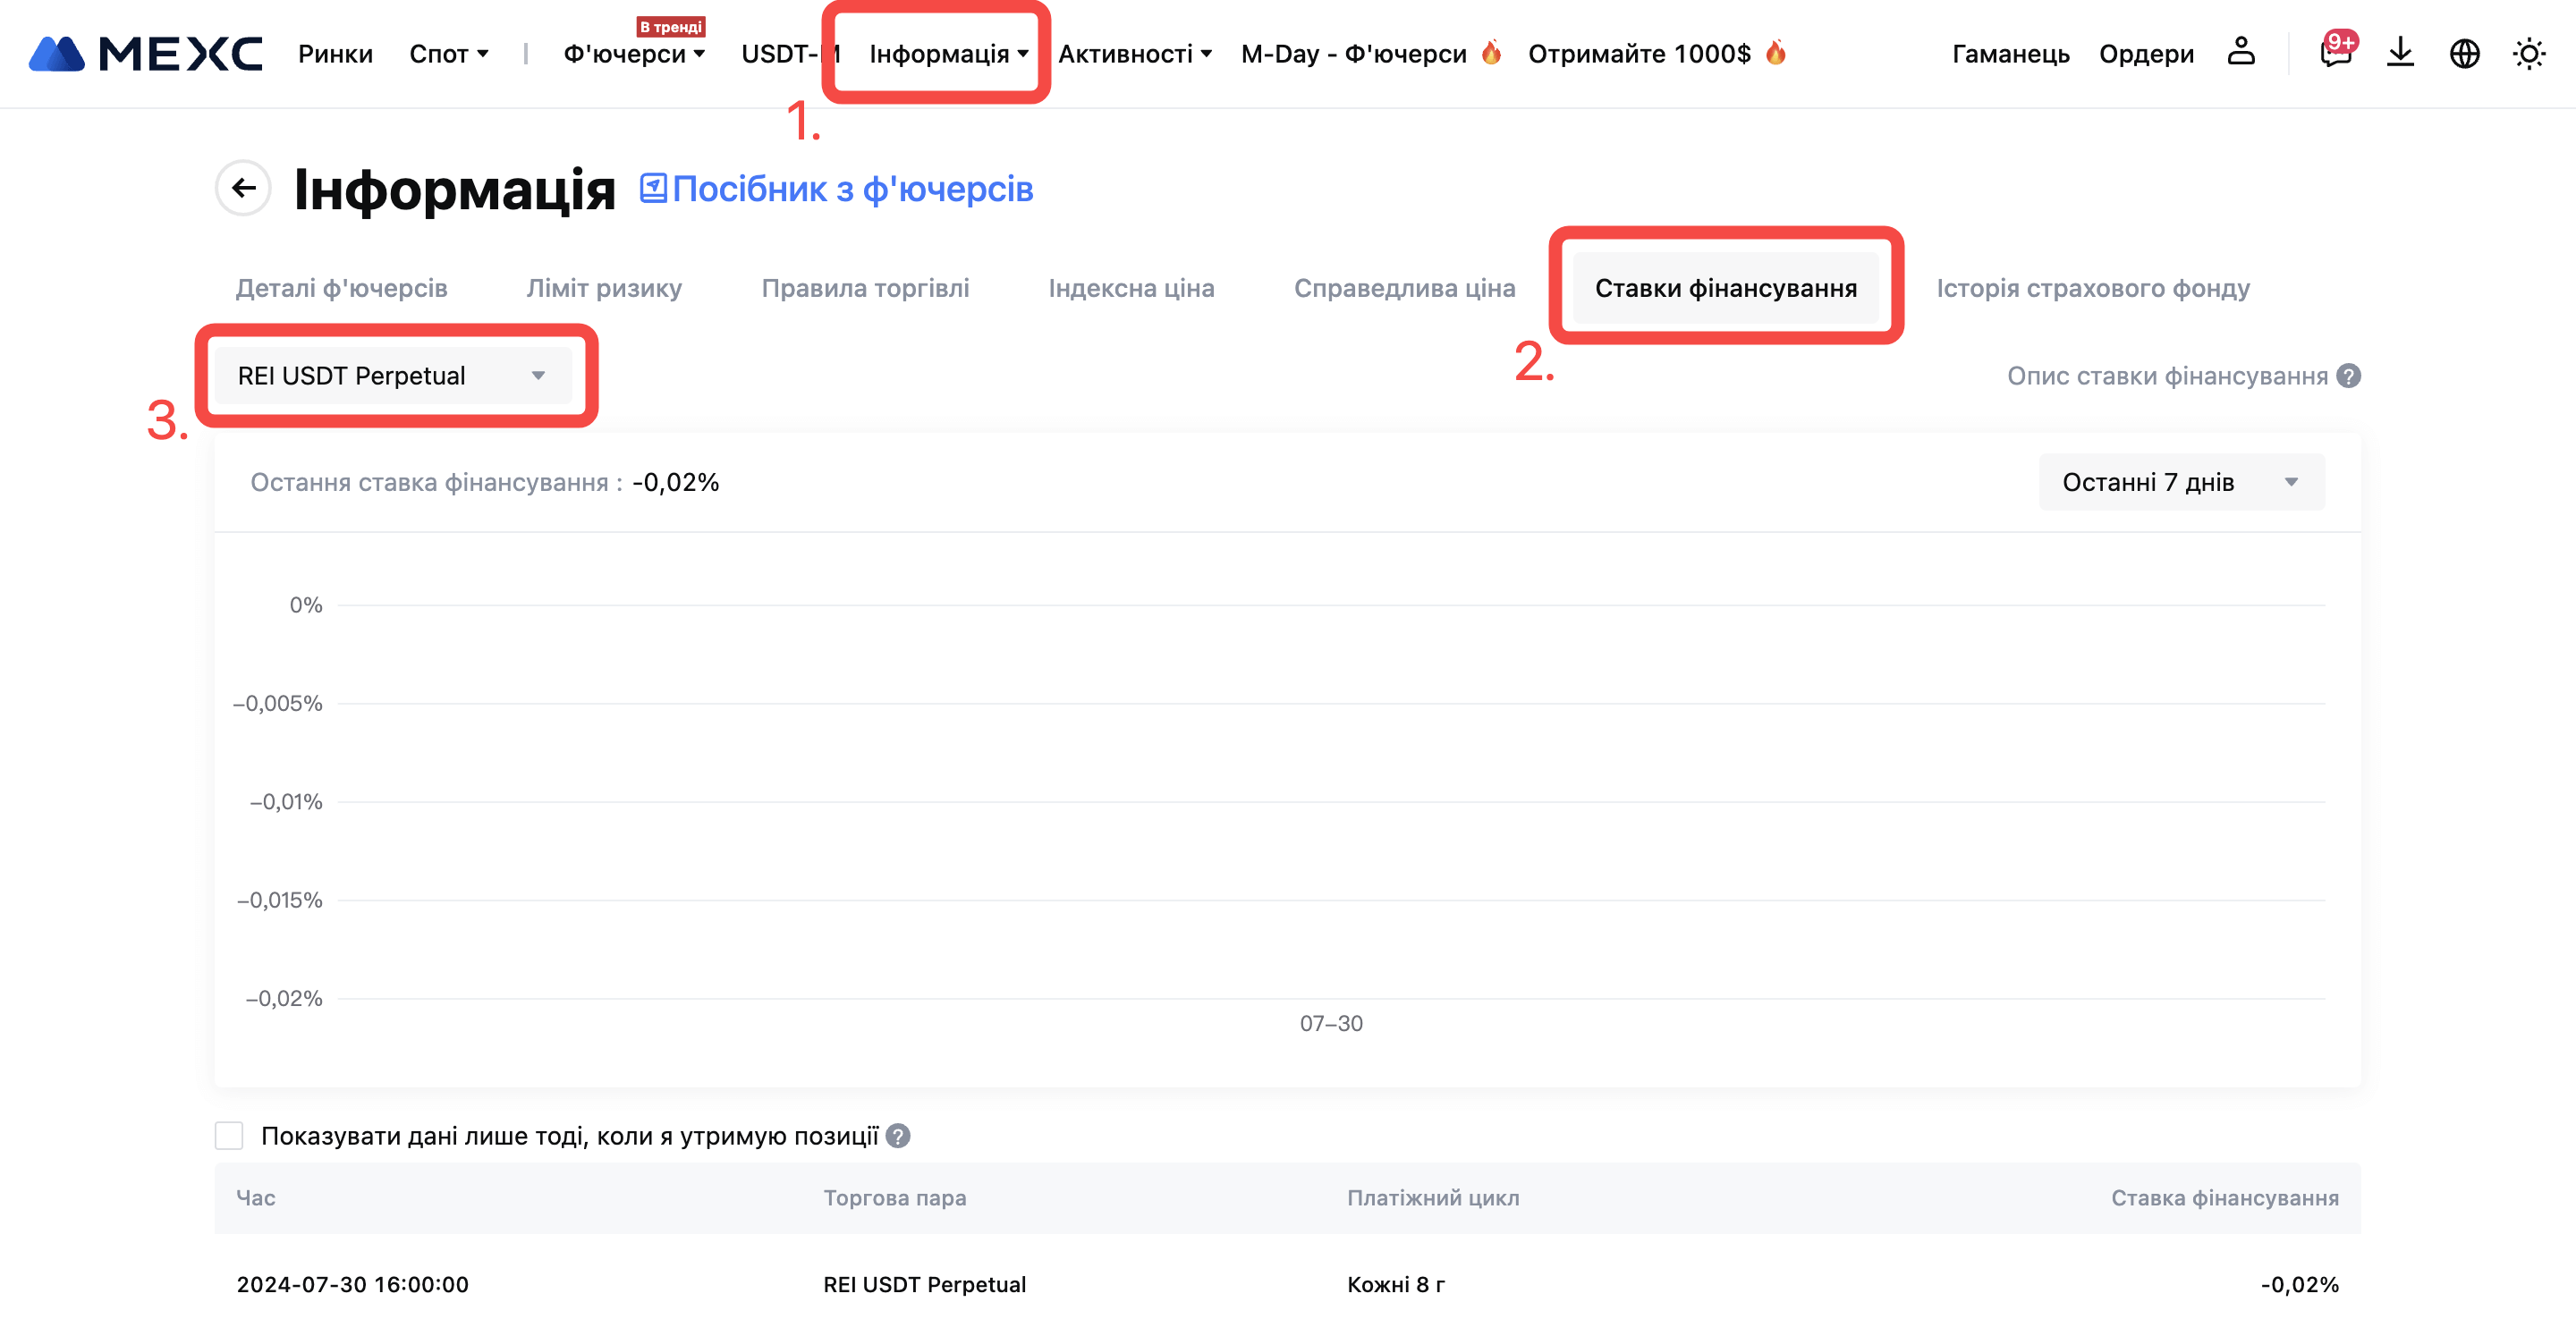
Task: Open the language globe icon
Action: coord(2464,53)
